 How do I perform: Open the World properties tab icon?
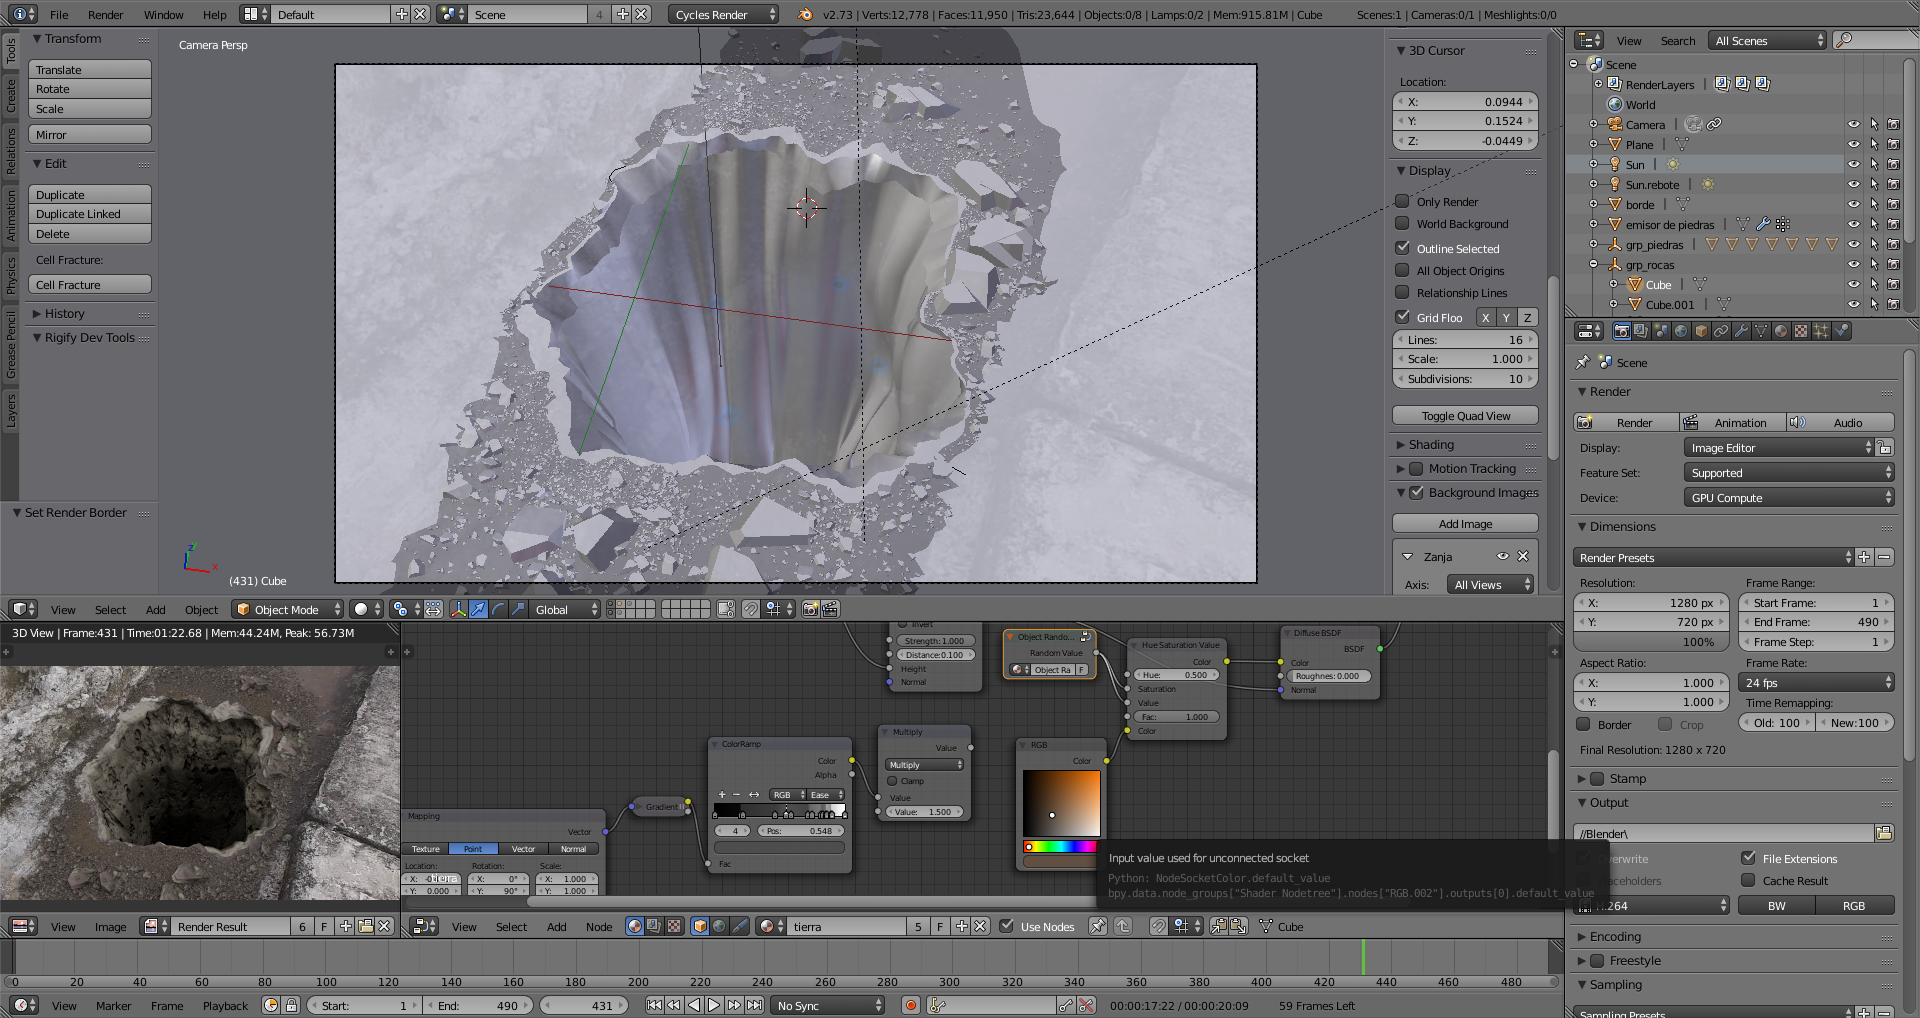tap(1681, 331)
